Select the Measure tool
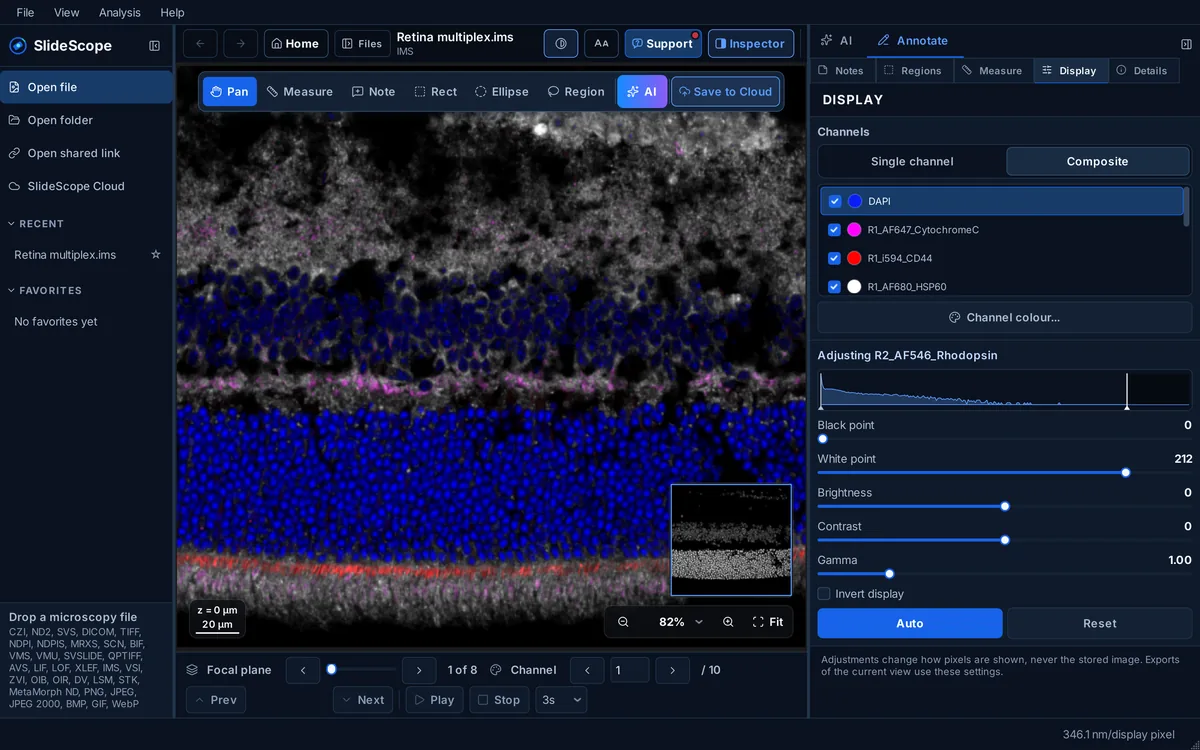Viewport: 1200px width, 750px height. point(299,92)
